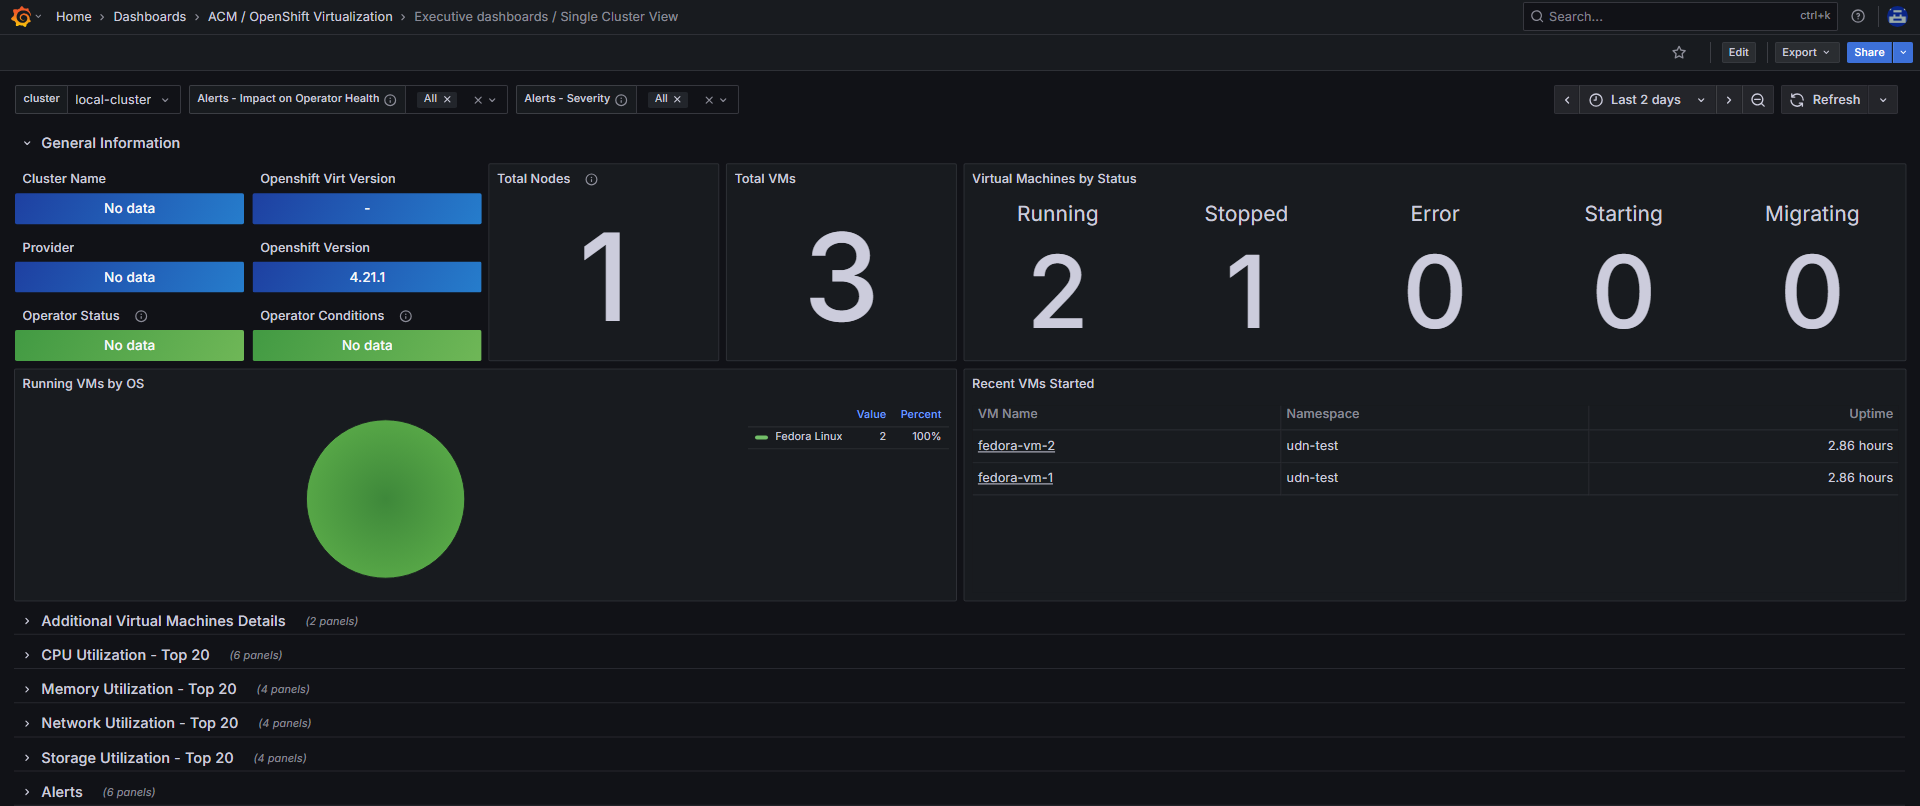Click the Grafana logo icon

21,17
